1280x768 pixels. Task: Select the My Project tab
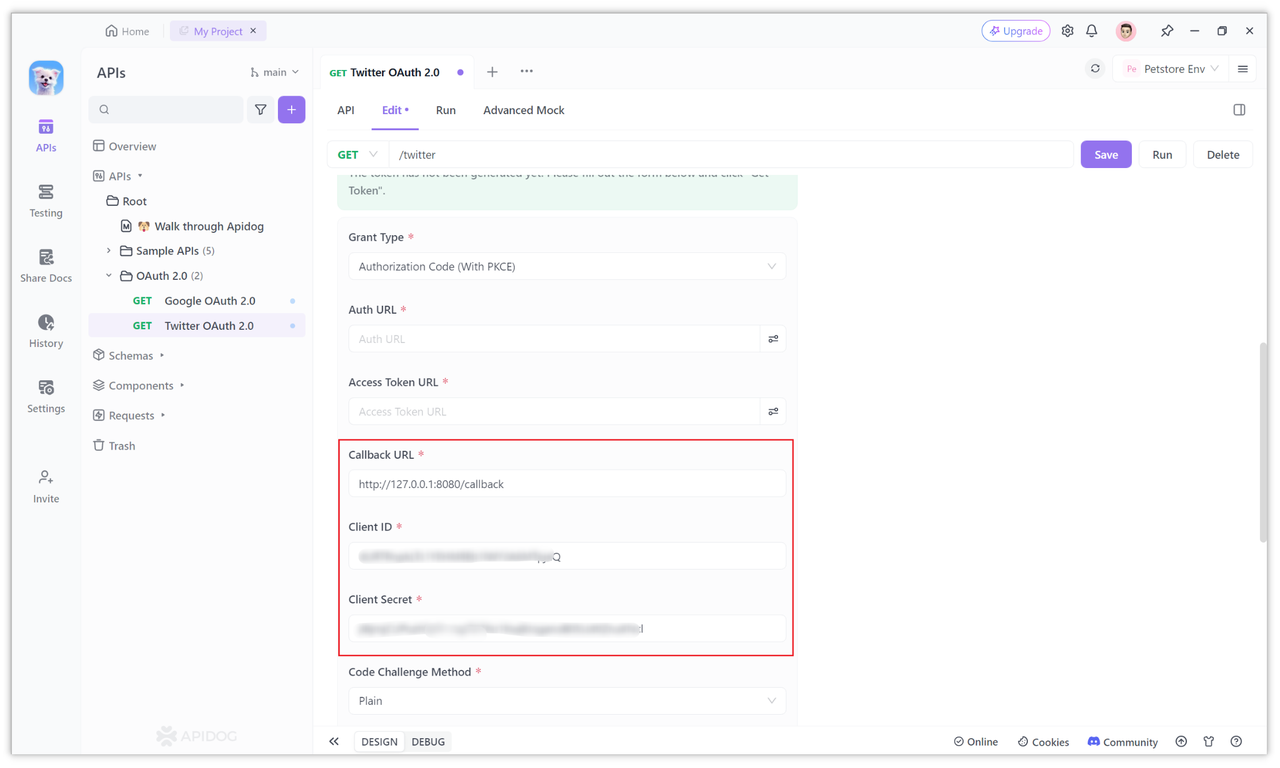click(217, 31)
